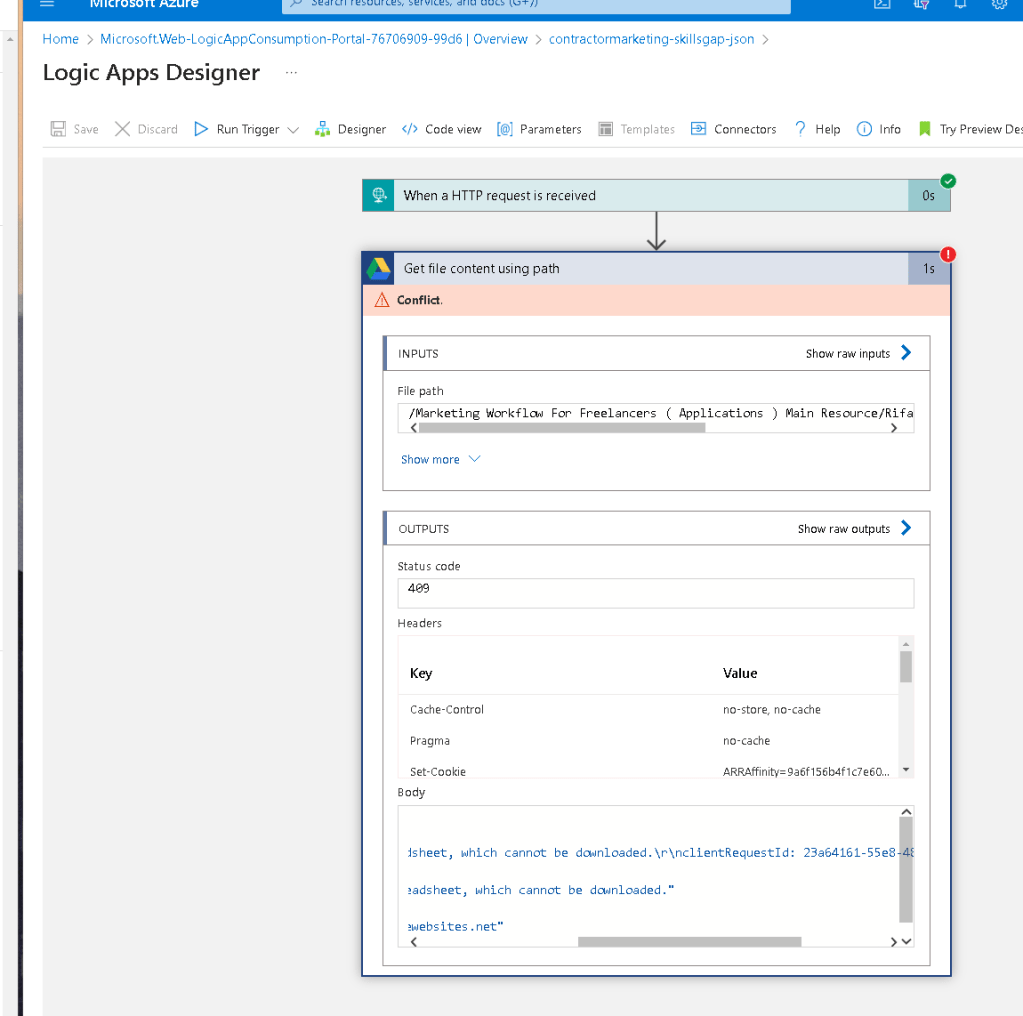The width and height of the screenshot is (1023, 1016).
Task: Click Show raw inputs
Action: [x=847, y=354]
